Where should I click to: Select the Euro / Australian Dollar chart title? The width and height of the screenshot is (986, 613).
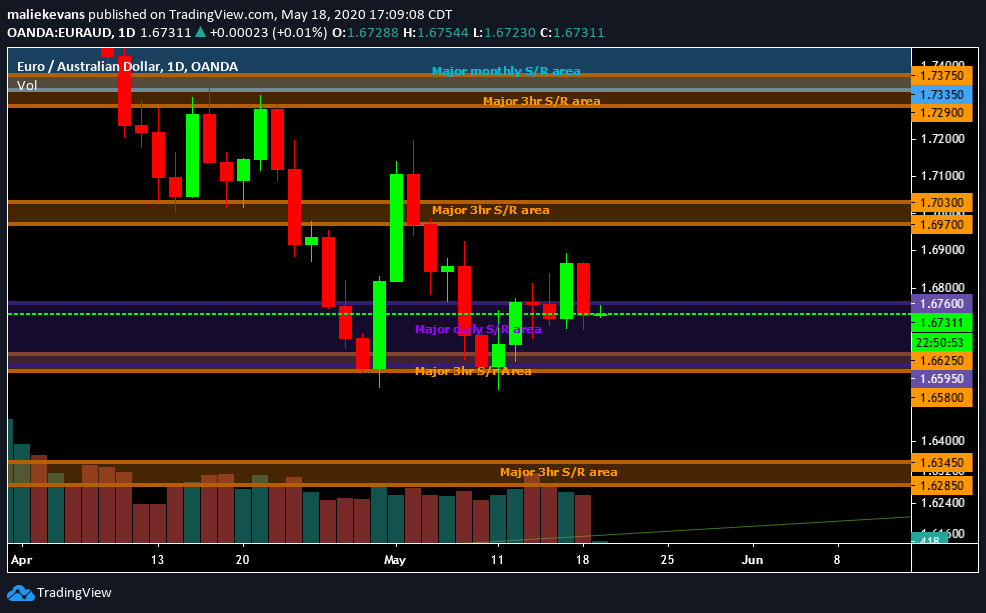click(x=127, y=66)
